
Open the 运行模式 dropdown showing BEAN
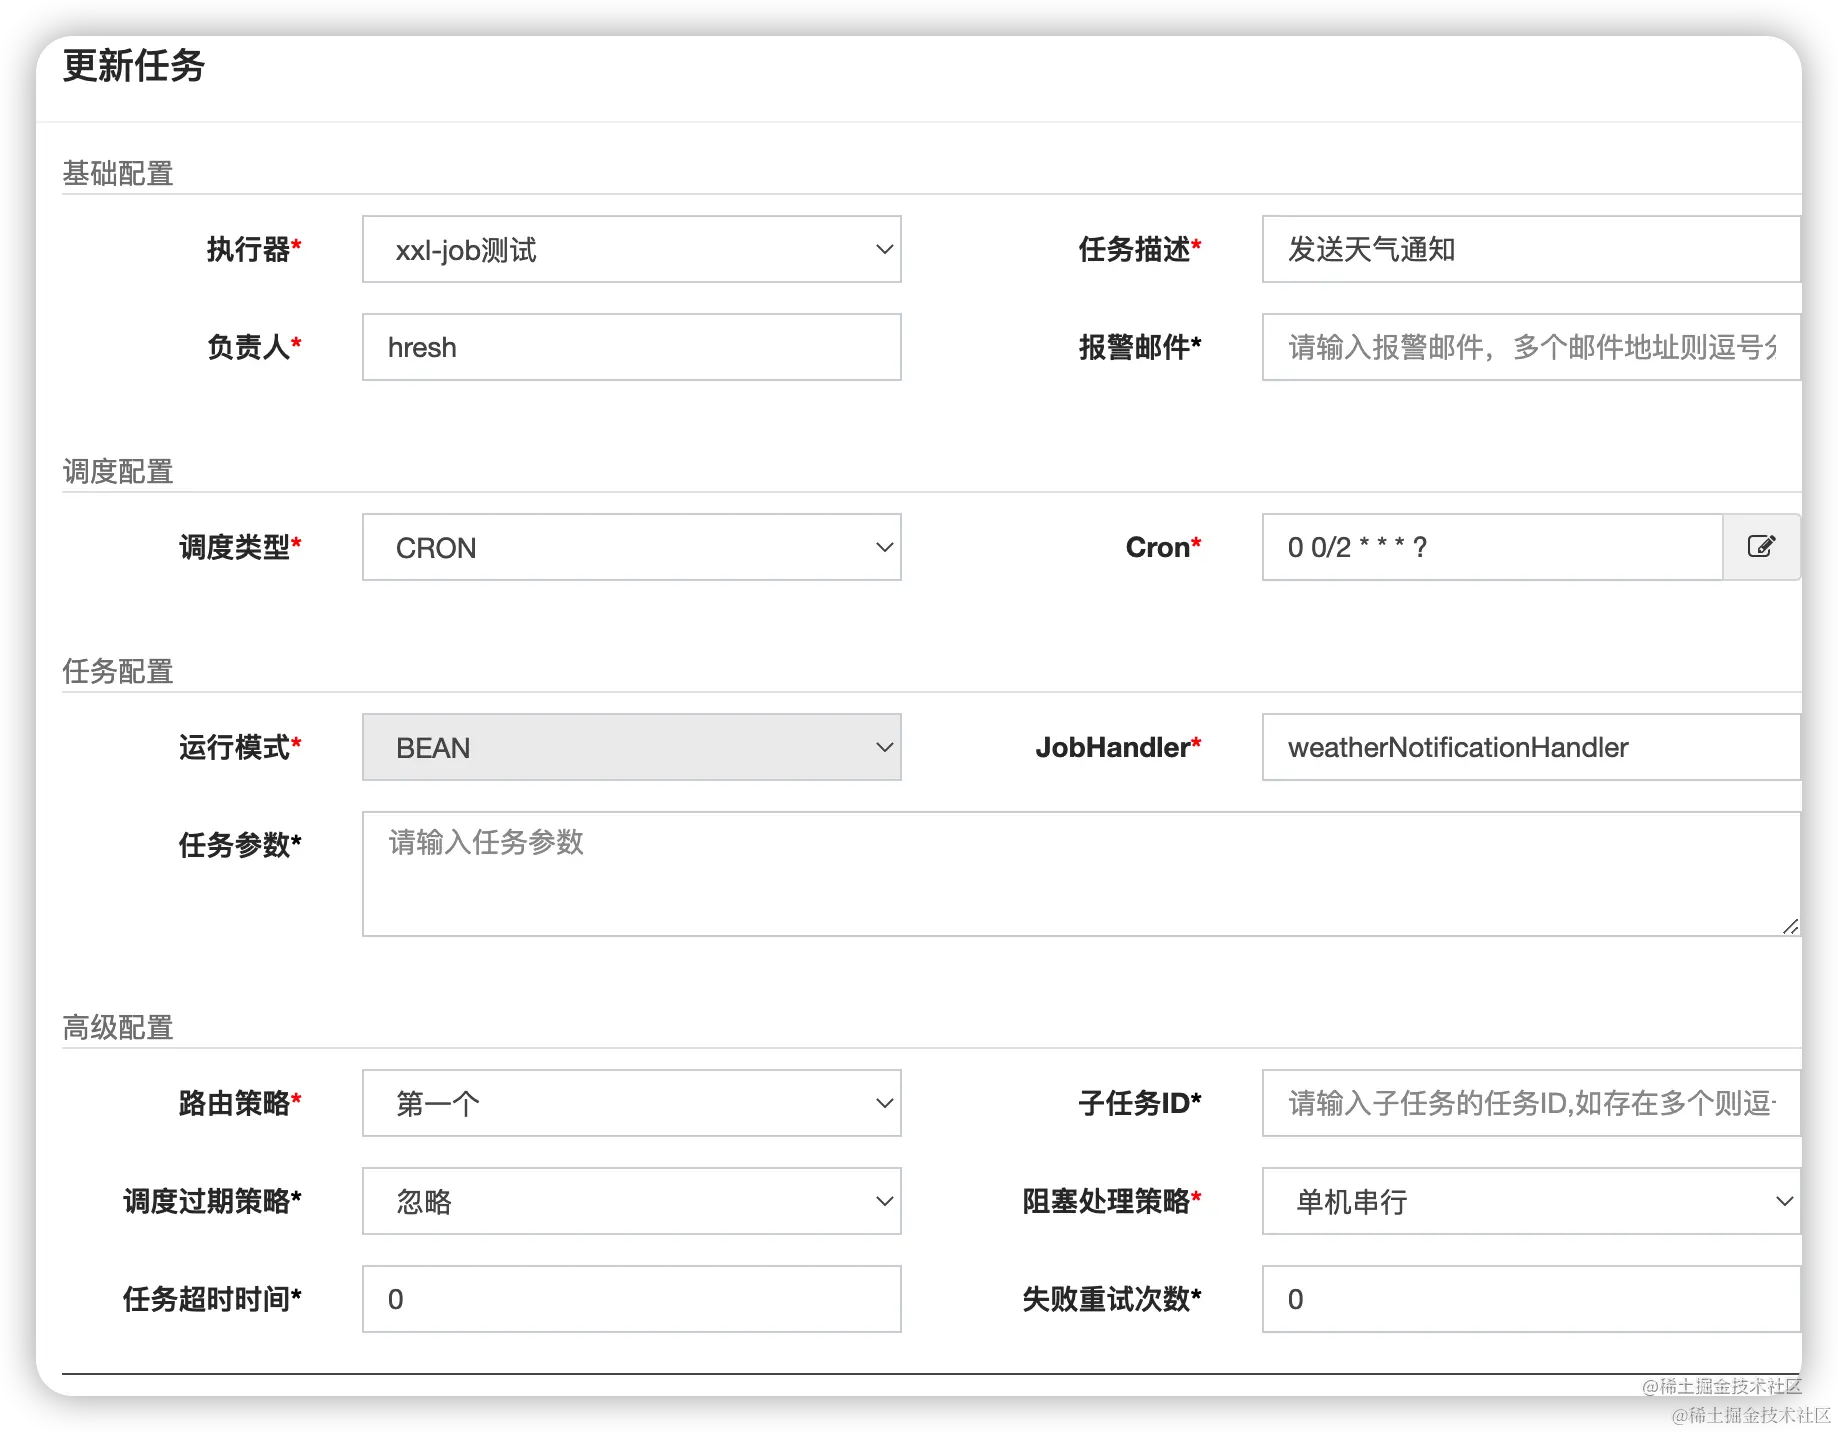[x=631, y=747]
